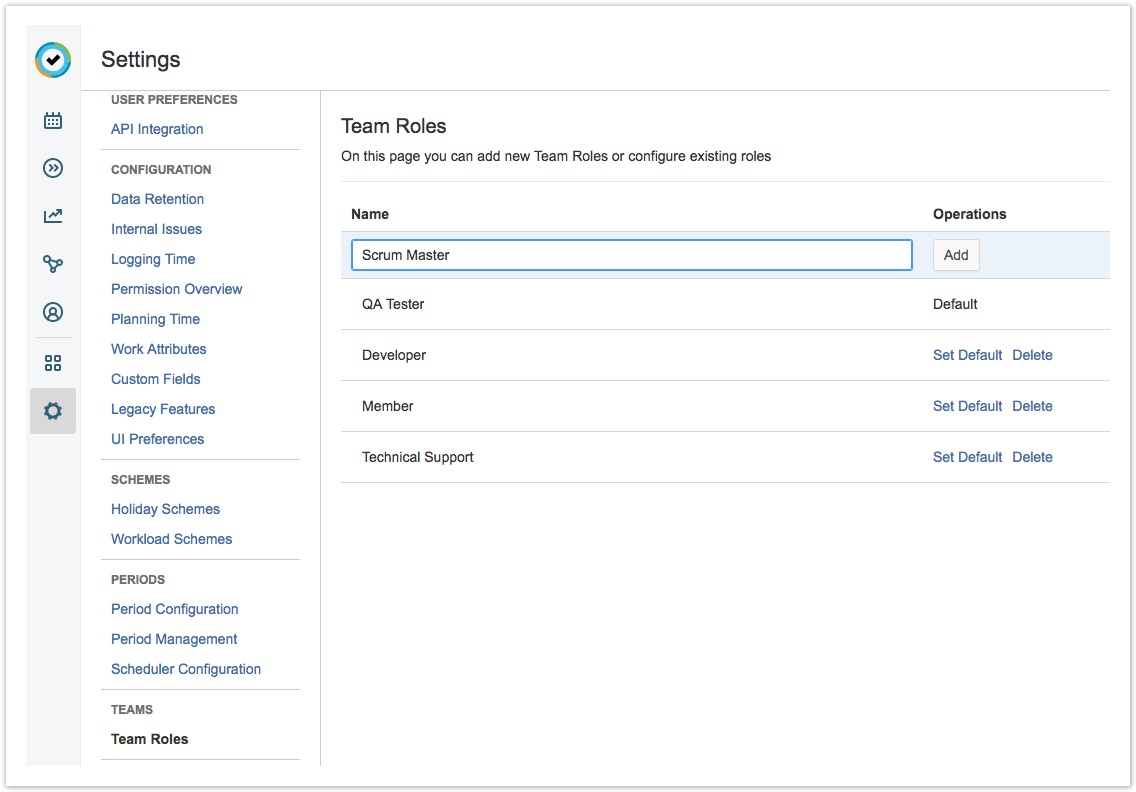
Task: Click the four-squares apps icon
Action: click(x=53, y=363)
